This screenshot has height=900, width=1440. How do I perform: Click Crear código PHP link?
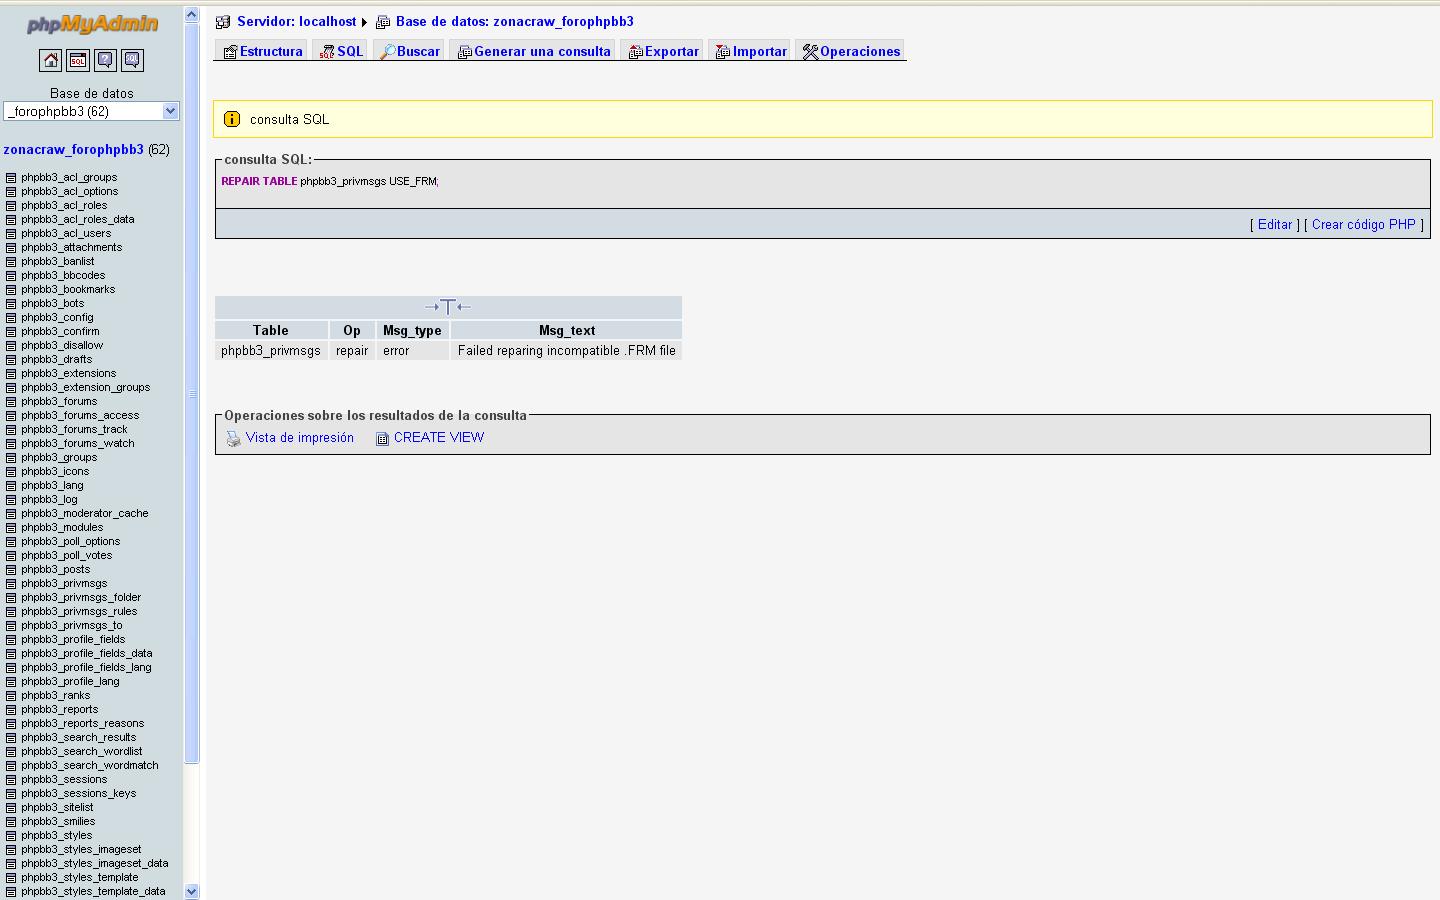1363,225
